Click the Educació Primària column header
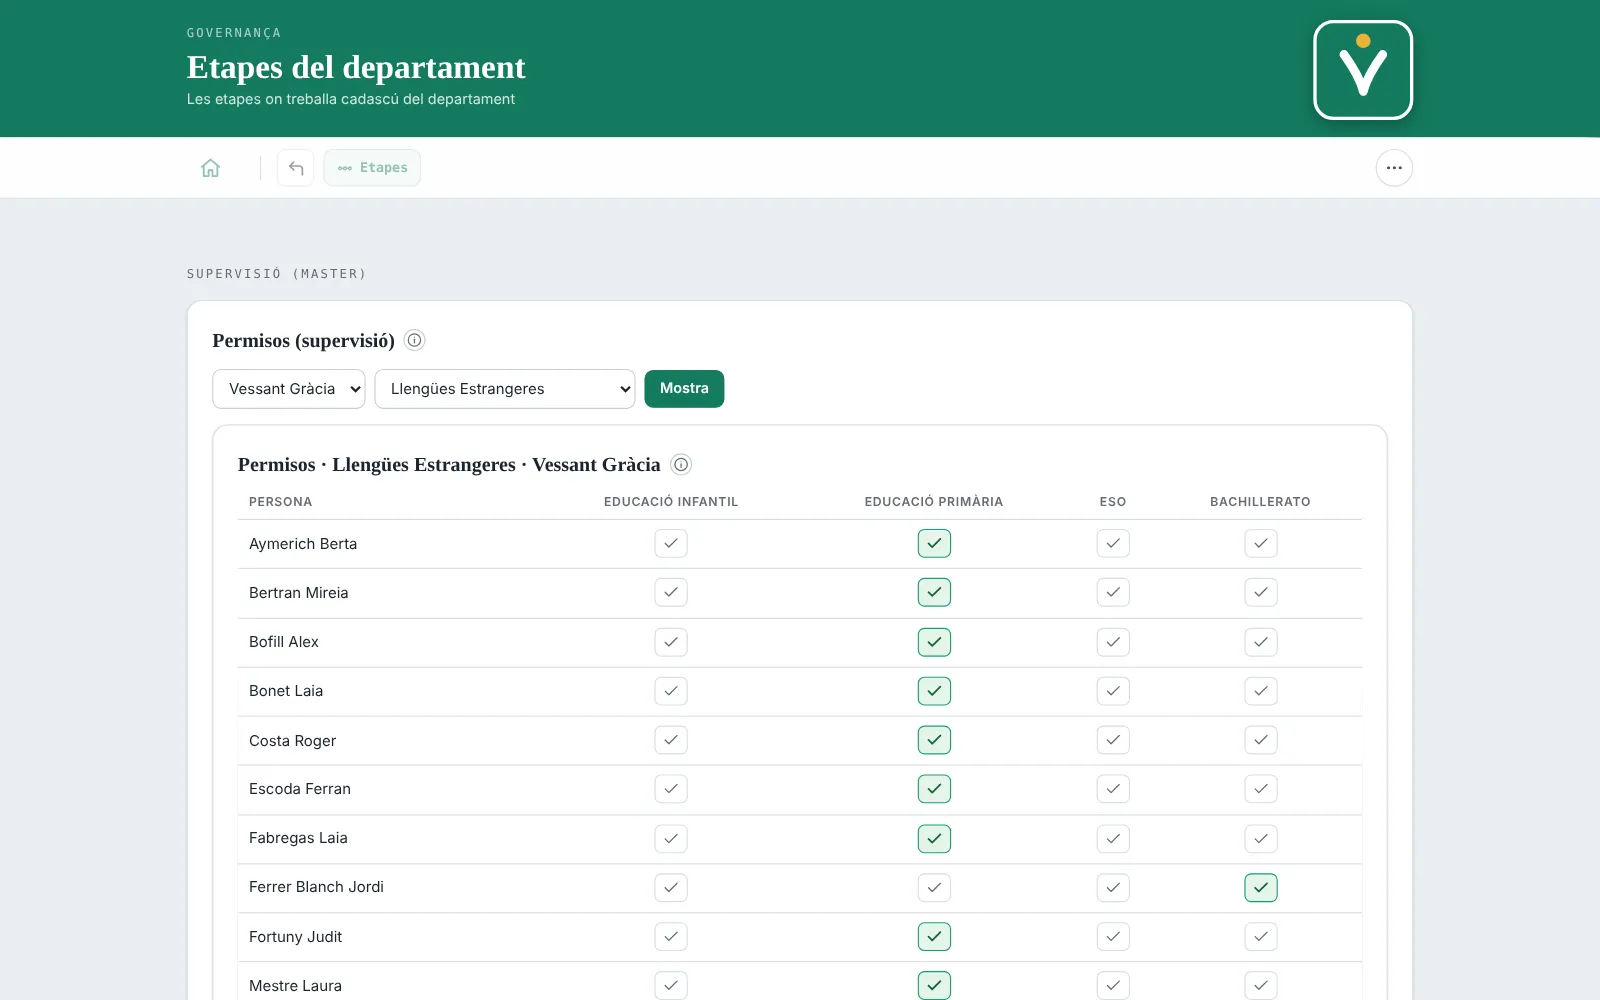 pos(934,502)
